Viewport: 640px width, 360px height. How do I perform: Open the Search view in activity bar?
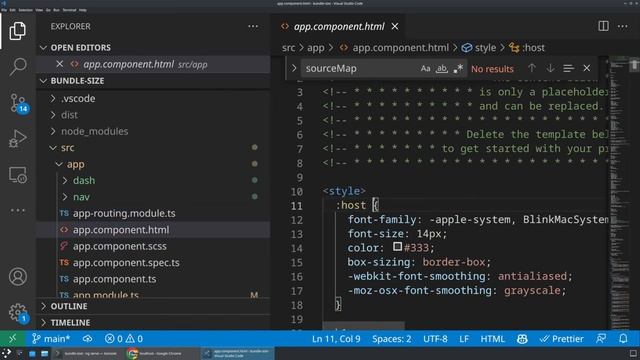[18, 66]
